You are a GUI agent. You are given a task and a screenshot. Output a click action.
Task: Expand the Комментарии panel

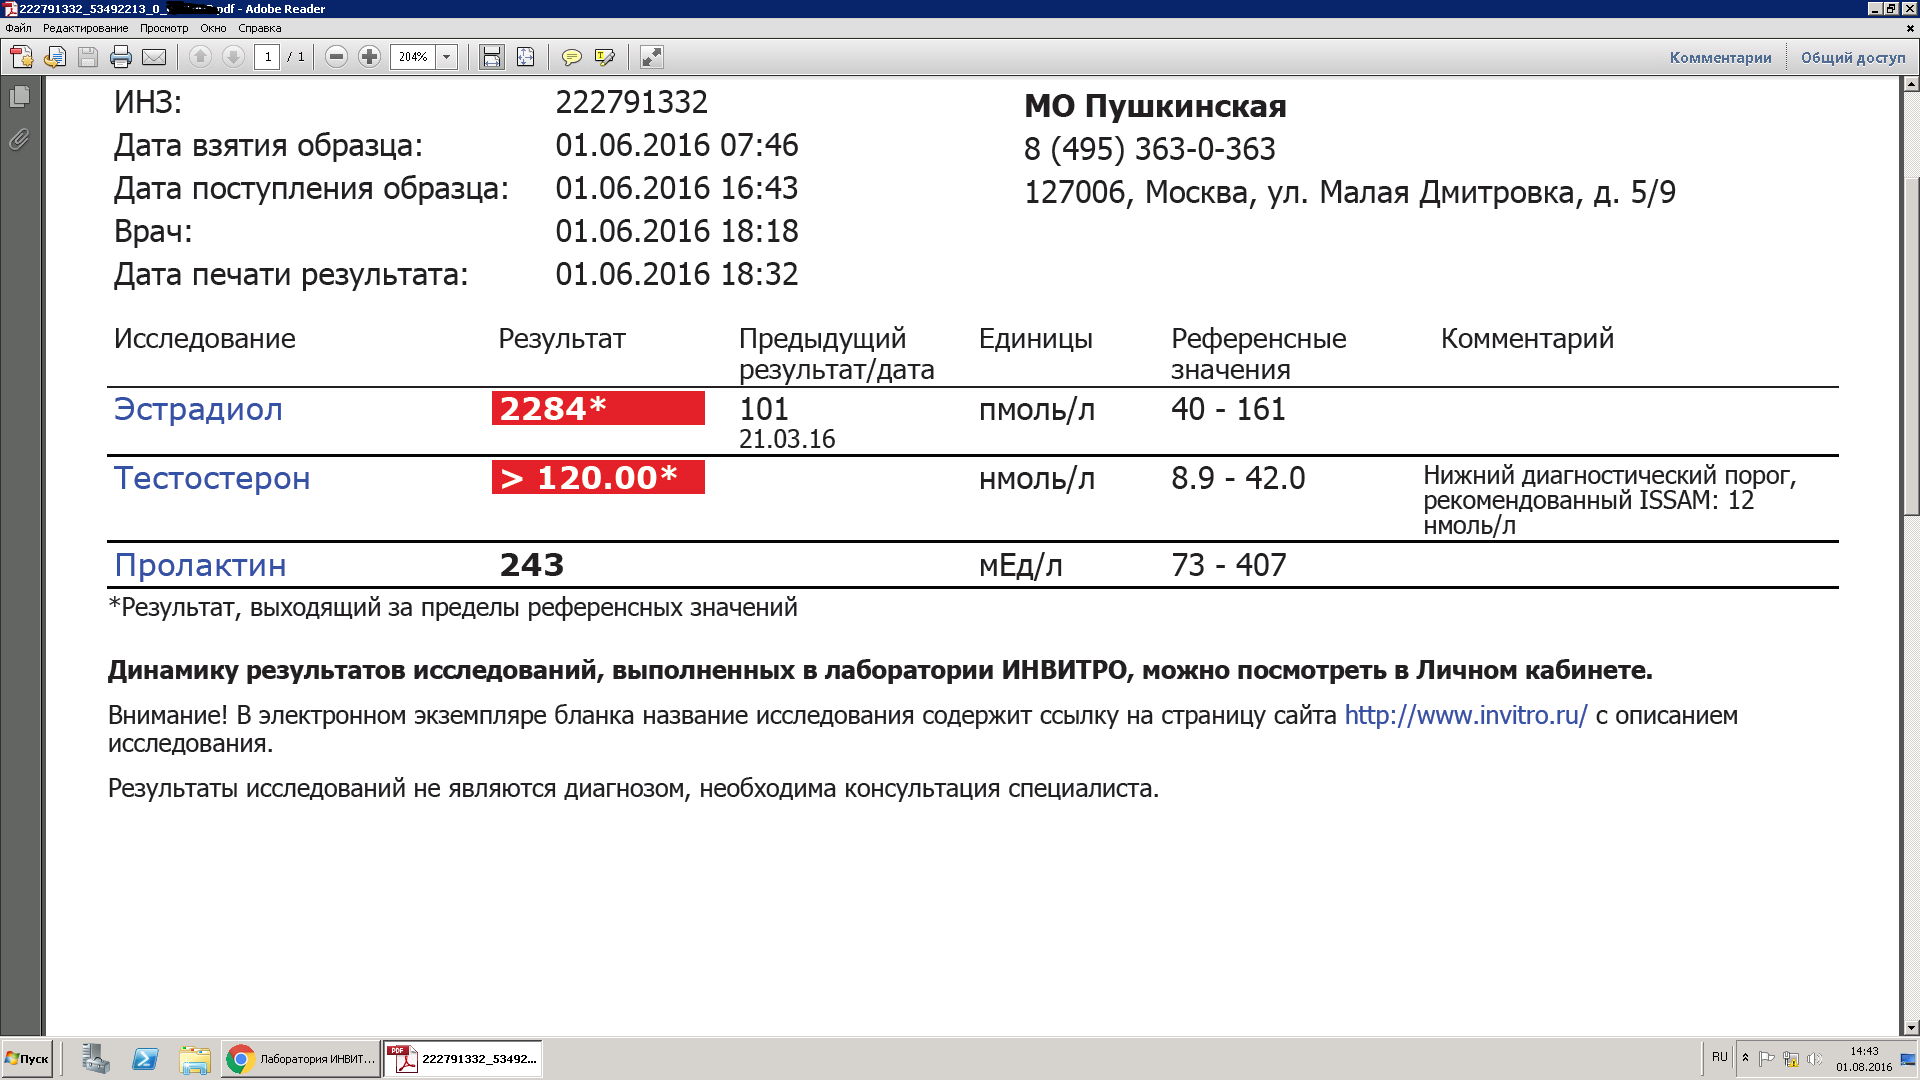[x=1720, y=57]
